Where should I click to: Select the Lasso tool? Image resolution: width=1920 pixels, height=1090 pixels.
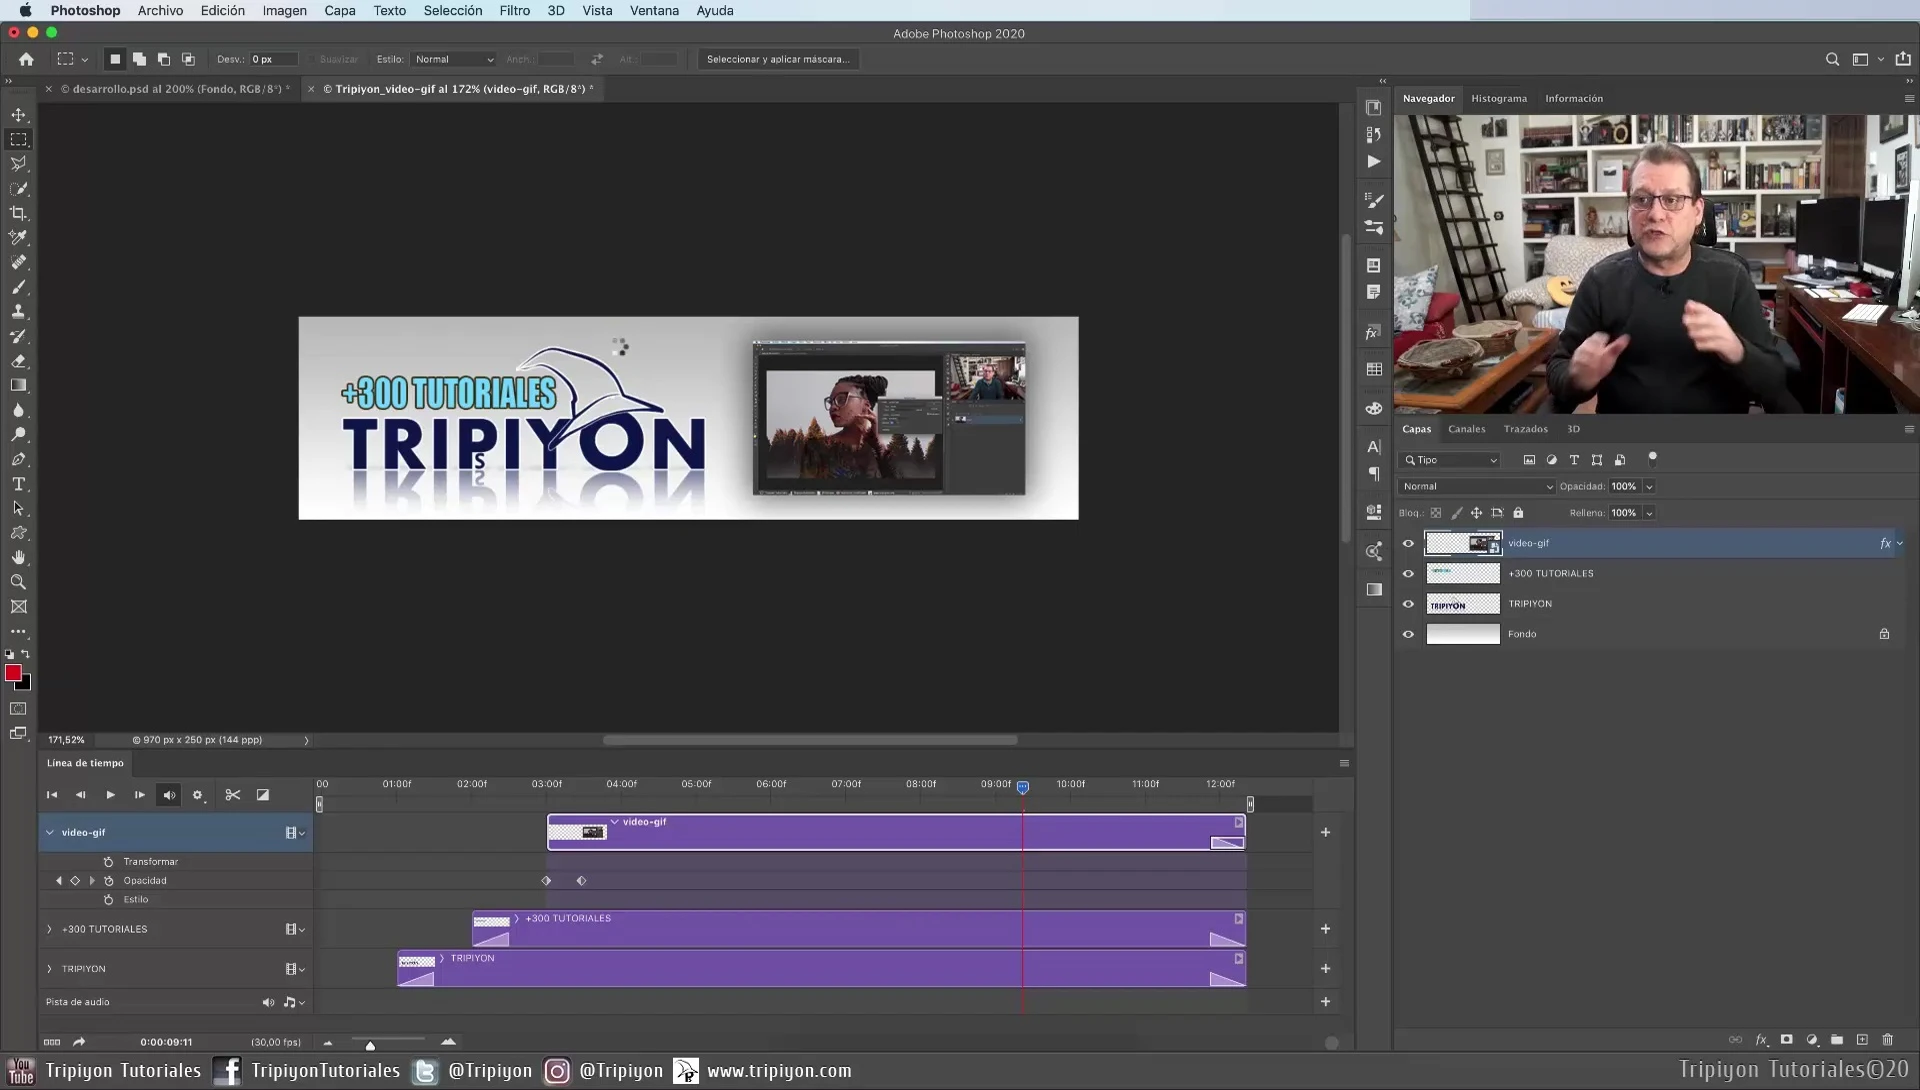[19, 164]
